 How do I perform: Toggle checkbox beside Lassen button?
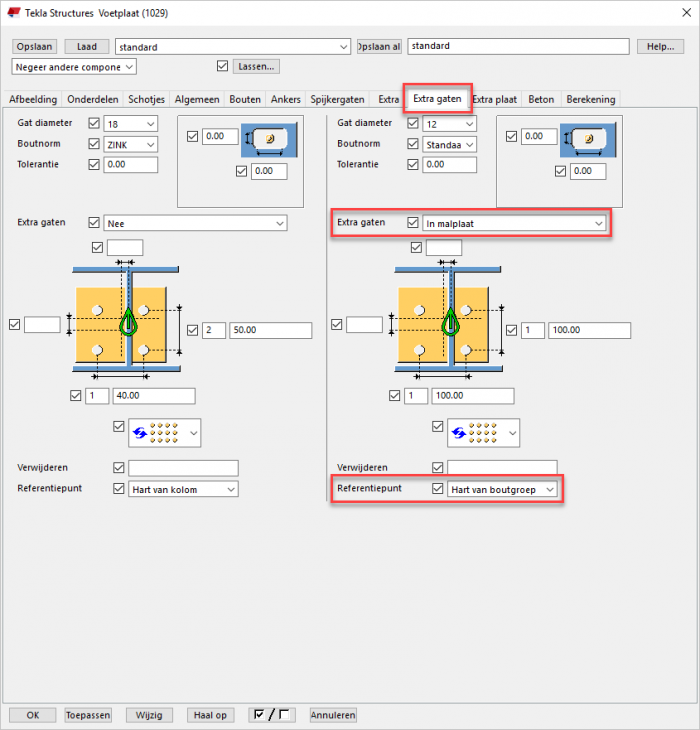click(x=222, y=66)
